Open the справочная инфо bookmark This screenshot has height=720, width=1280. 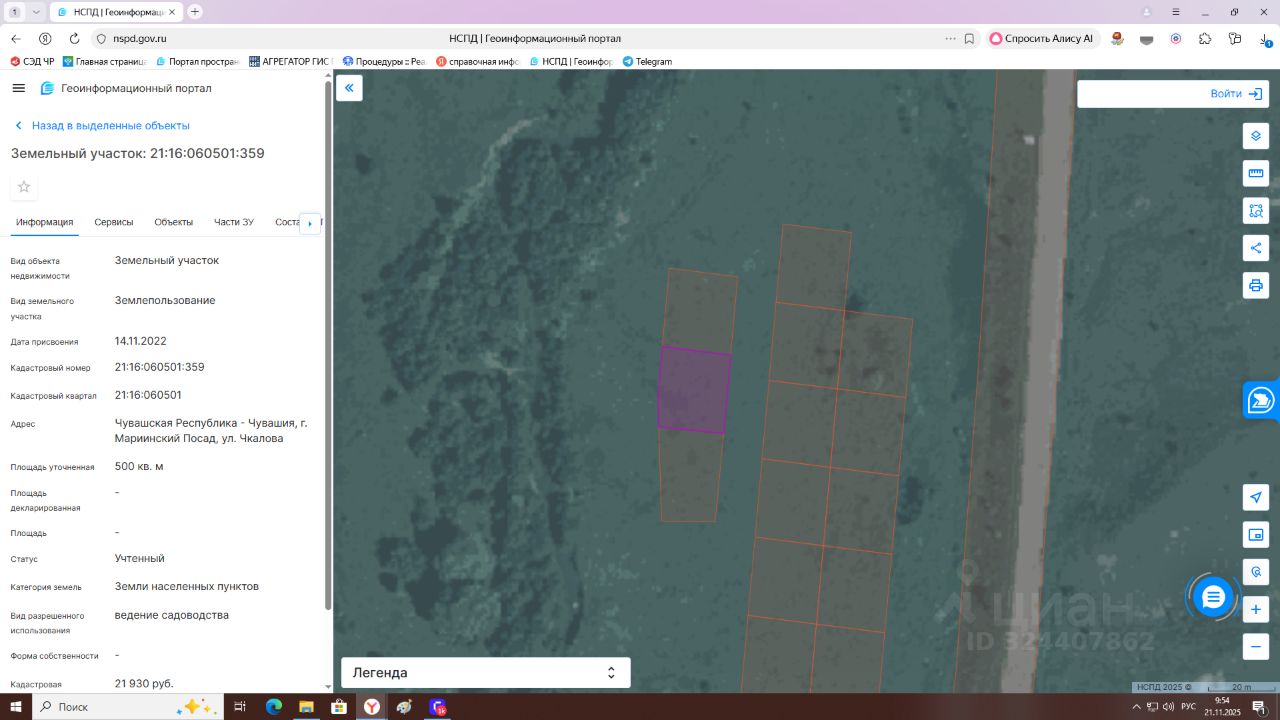tap(477, 61)
